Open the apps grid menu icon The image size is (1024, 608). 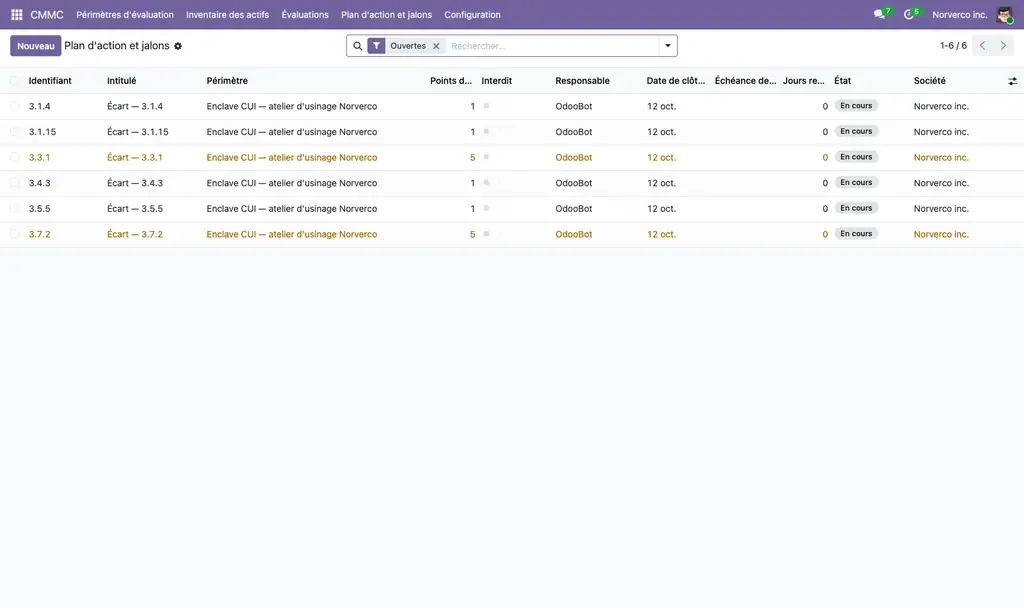(17, 14)
